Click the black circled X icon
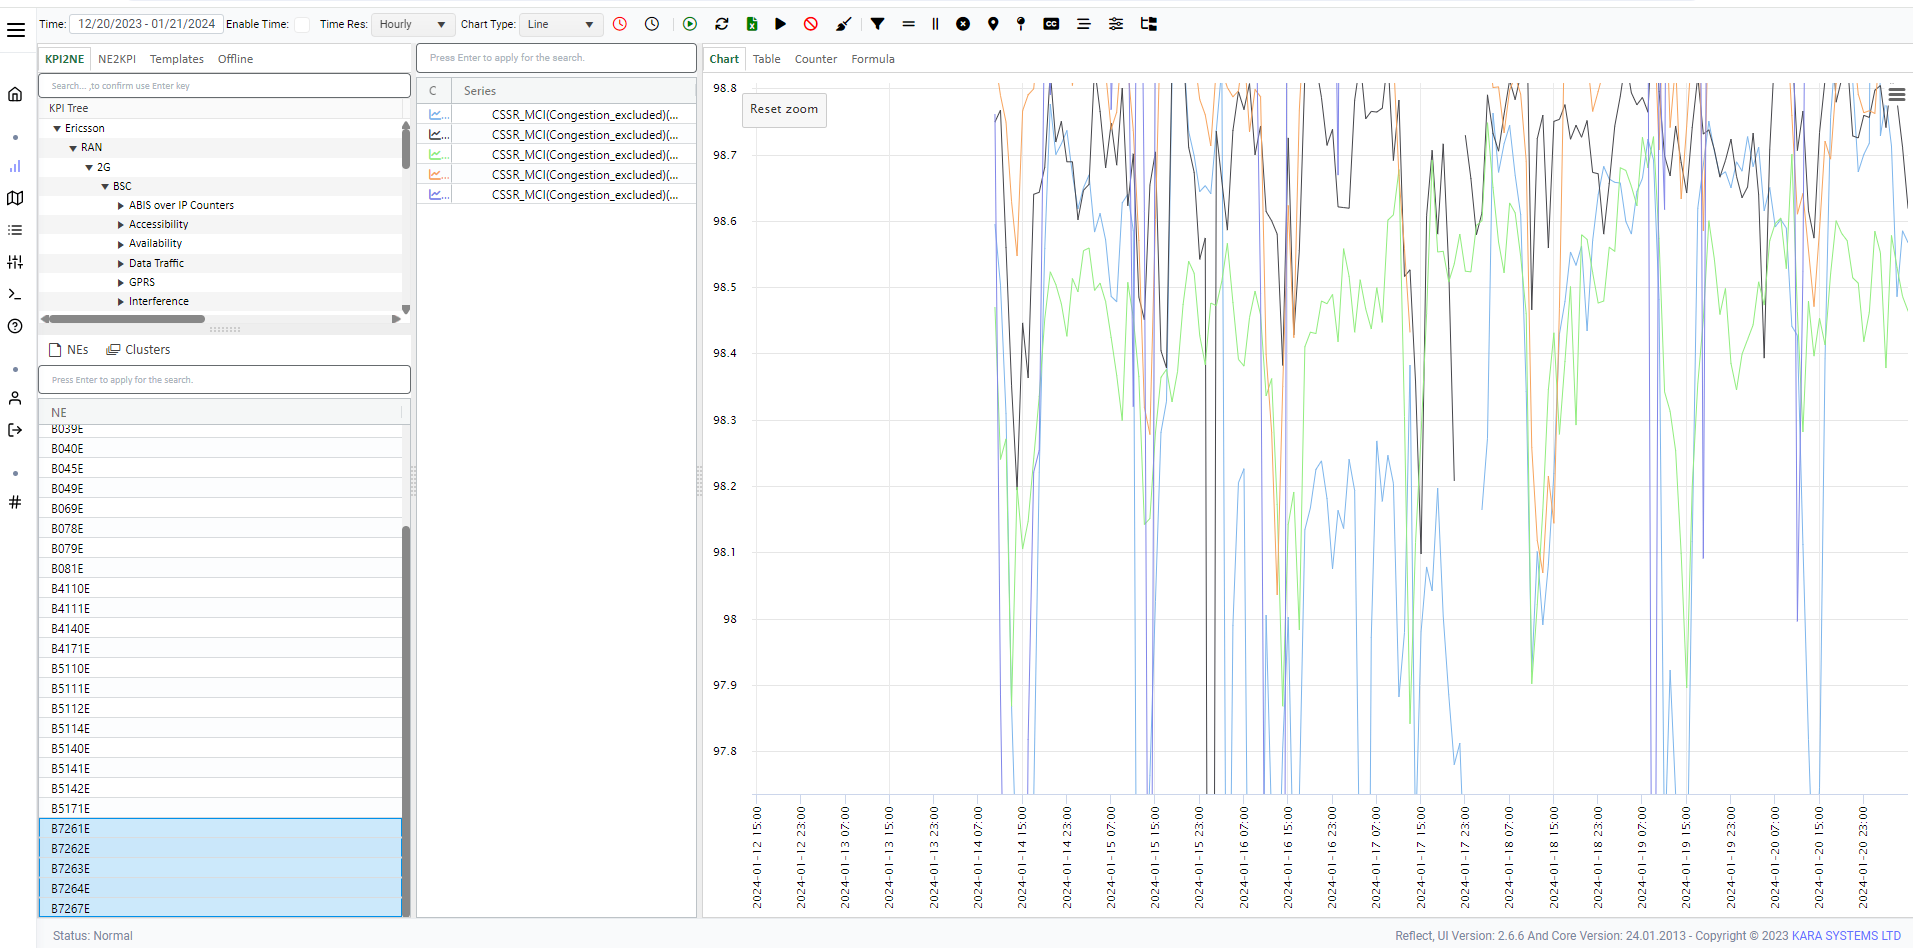 tap(963, 24)
